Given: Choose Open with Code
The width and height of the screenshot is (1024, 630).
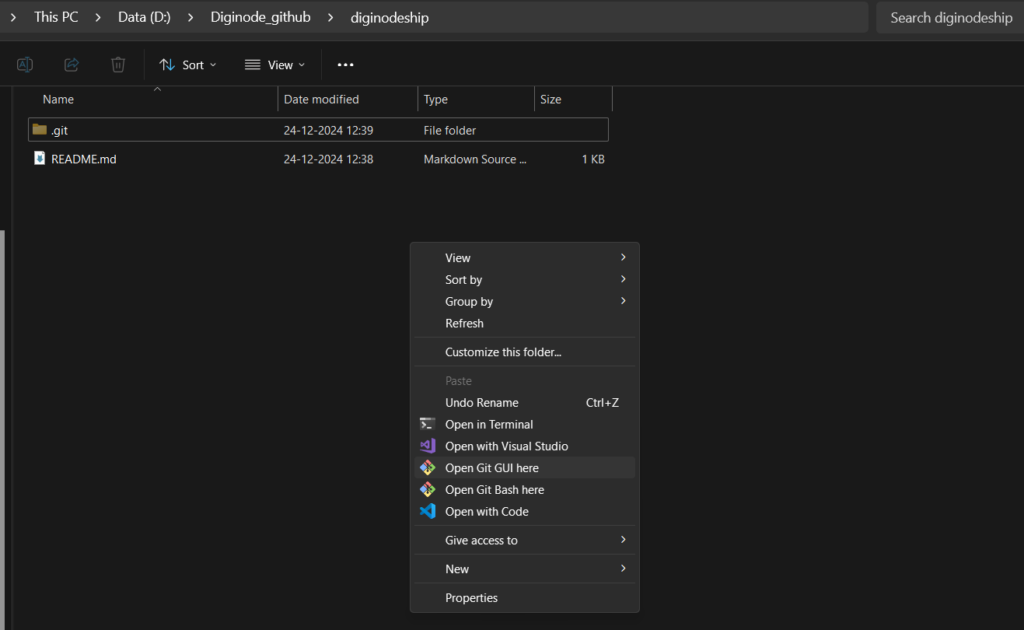Looking at the screenshot, I should [x=489, y=511].
